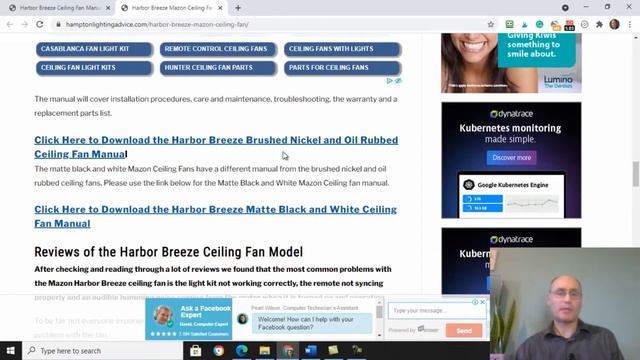This screenshot has width=640, height=360.
Task: Bookmark this page with the star icon
Action: coord(491,24)
